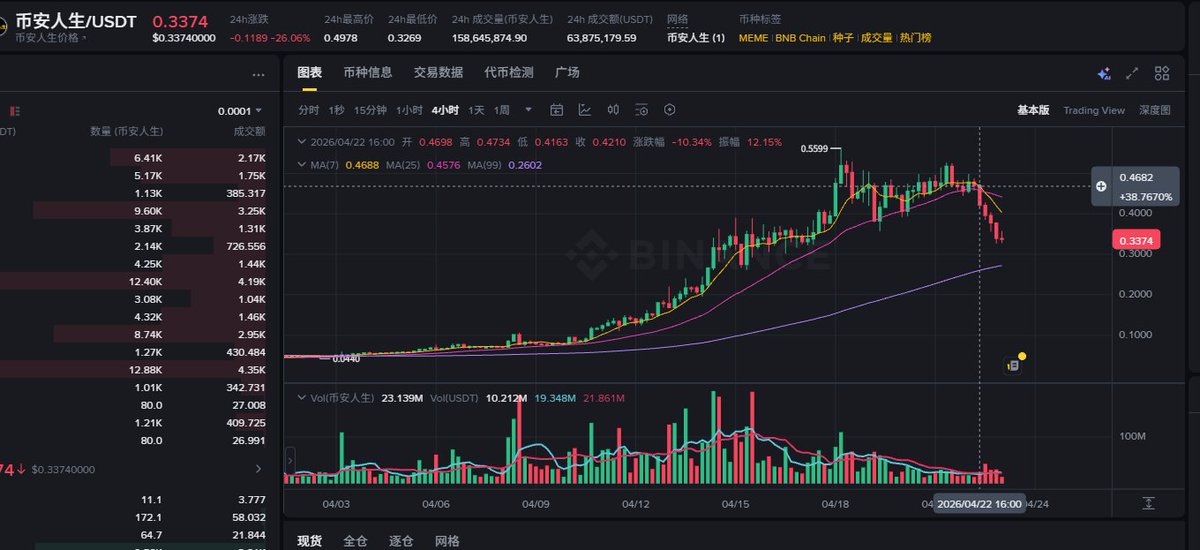The height and width of the screenshot is (550, 1200).
Task: Open the go-to-date calendar icon
Action: pos(557,110)
